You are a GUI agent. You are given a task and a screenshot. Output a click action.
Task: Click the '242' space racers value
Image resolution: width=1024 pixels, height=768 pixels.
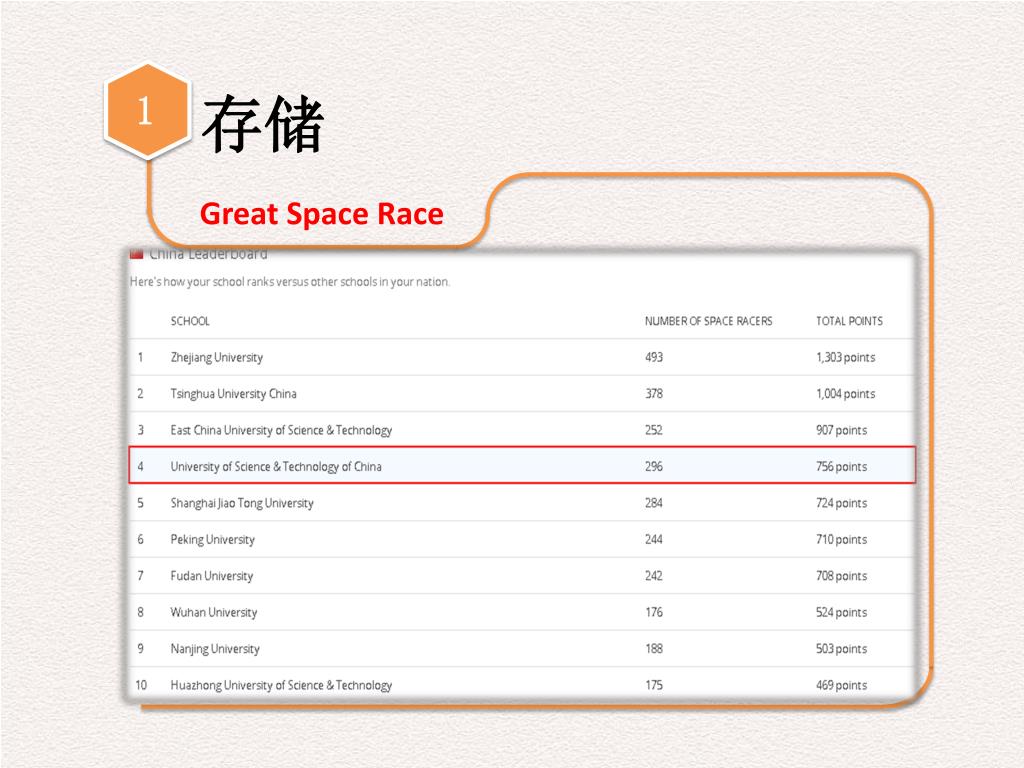tap(654, 576)
